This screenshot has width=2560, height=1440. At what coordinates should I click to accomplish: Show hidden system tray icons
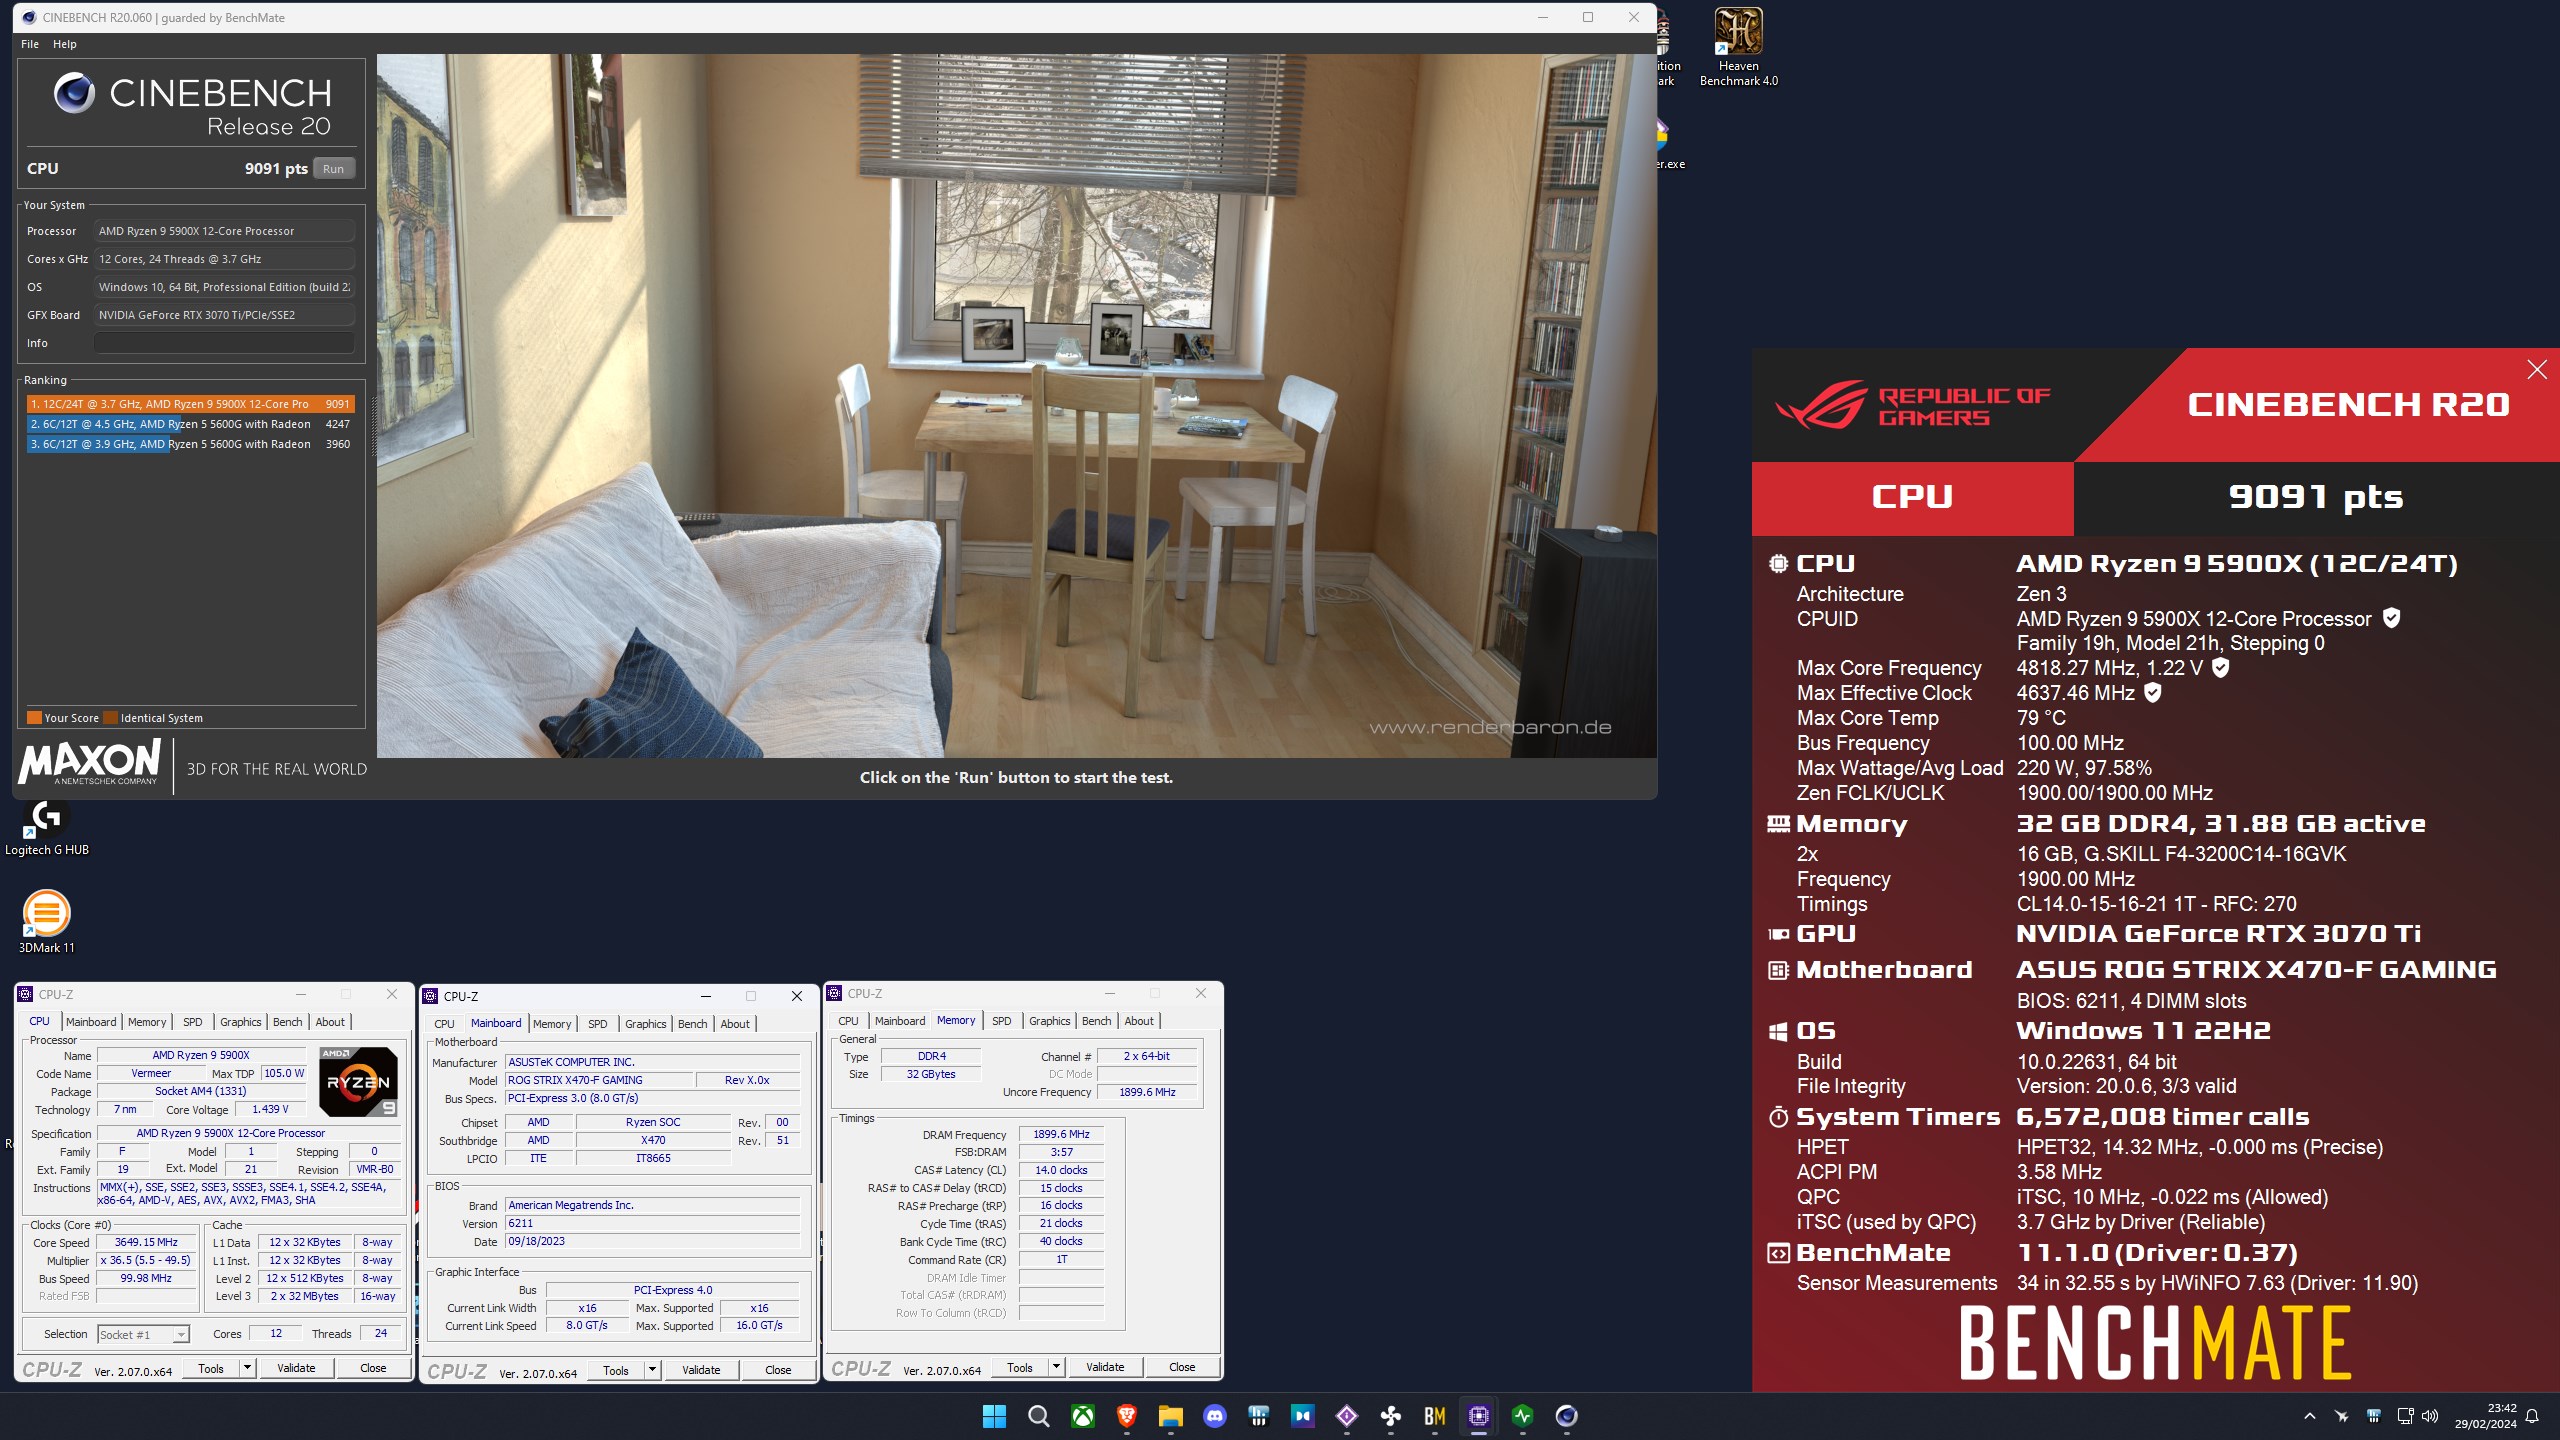[x=2310, y=1416]
